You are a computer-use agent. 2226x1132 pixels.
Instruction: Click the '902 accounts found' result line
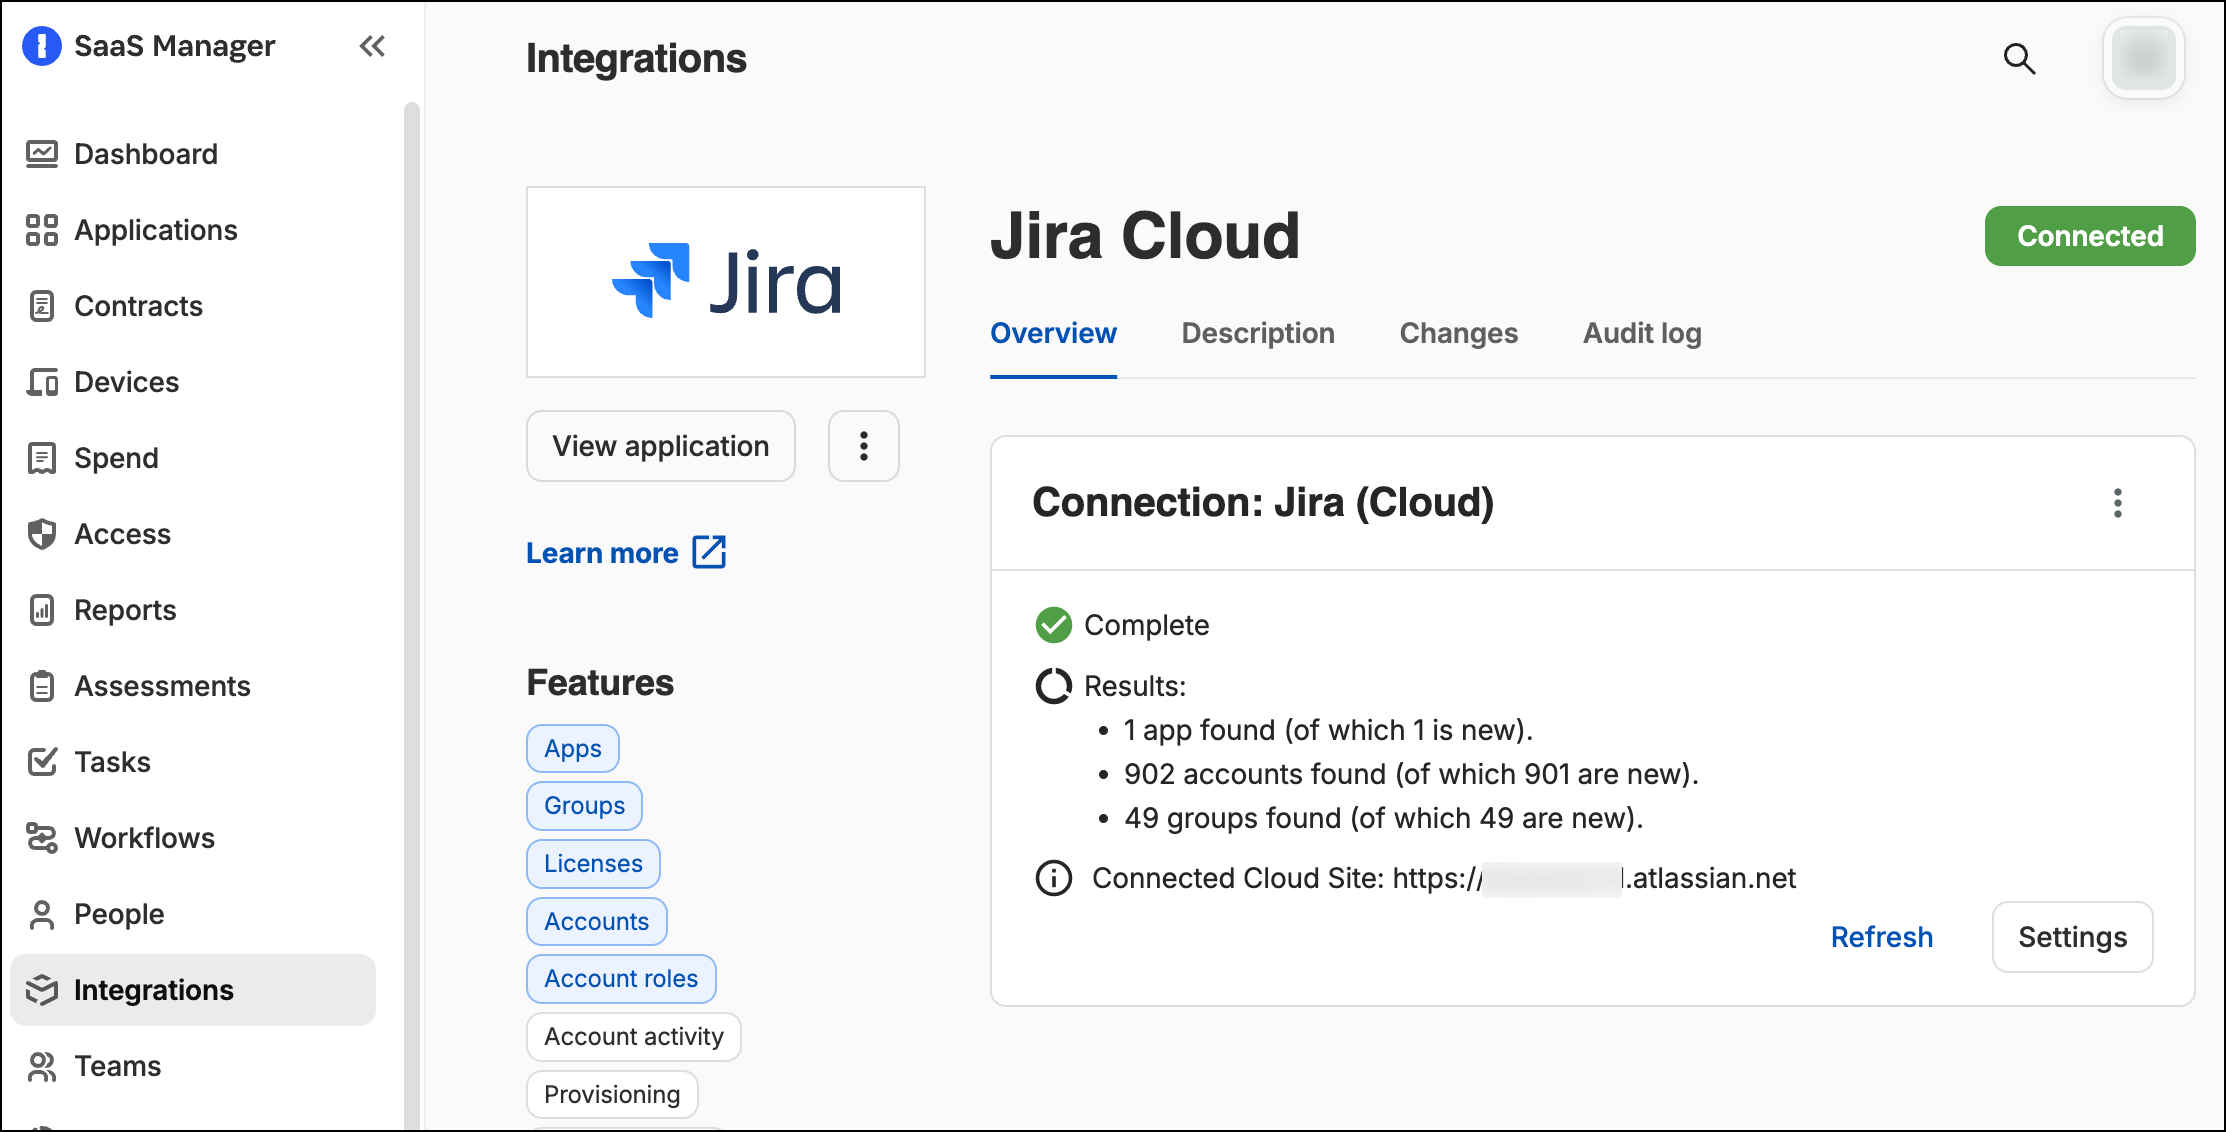click(x=1411, y=774)
